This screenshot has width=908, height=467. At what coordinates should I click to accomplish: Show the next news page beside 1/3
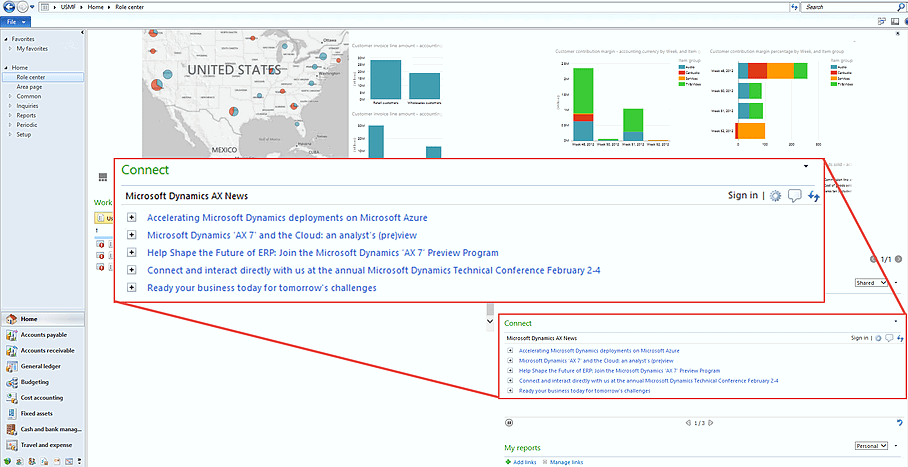point(711,423)
